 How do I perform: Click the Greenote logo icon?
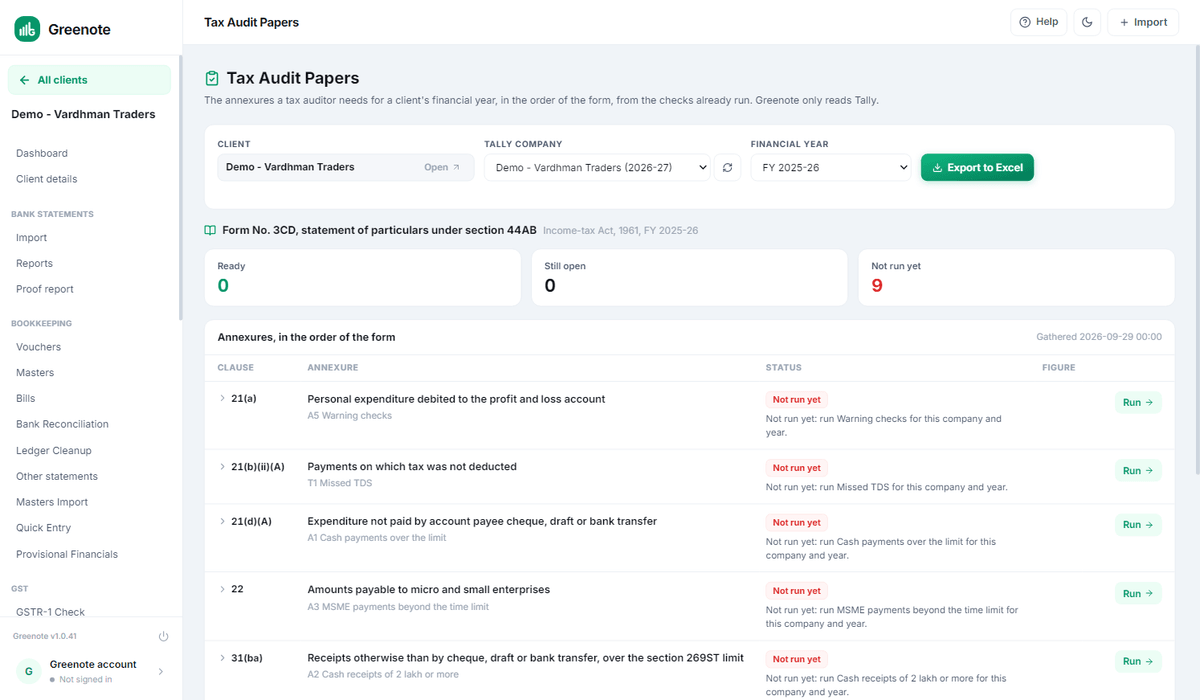[27, 29]
